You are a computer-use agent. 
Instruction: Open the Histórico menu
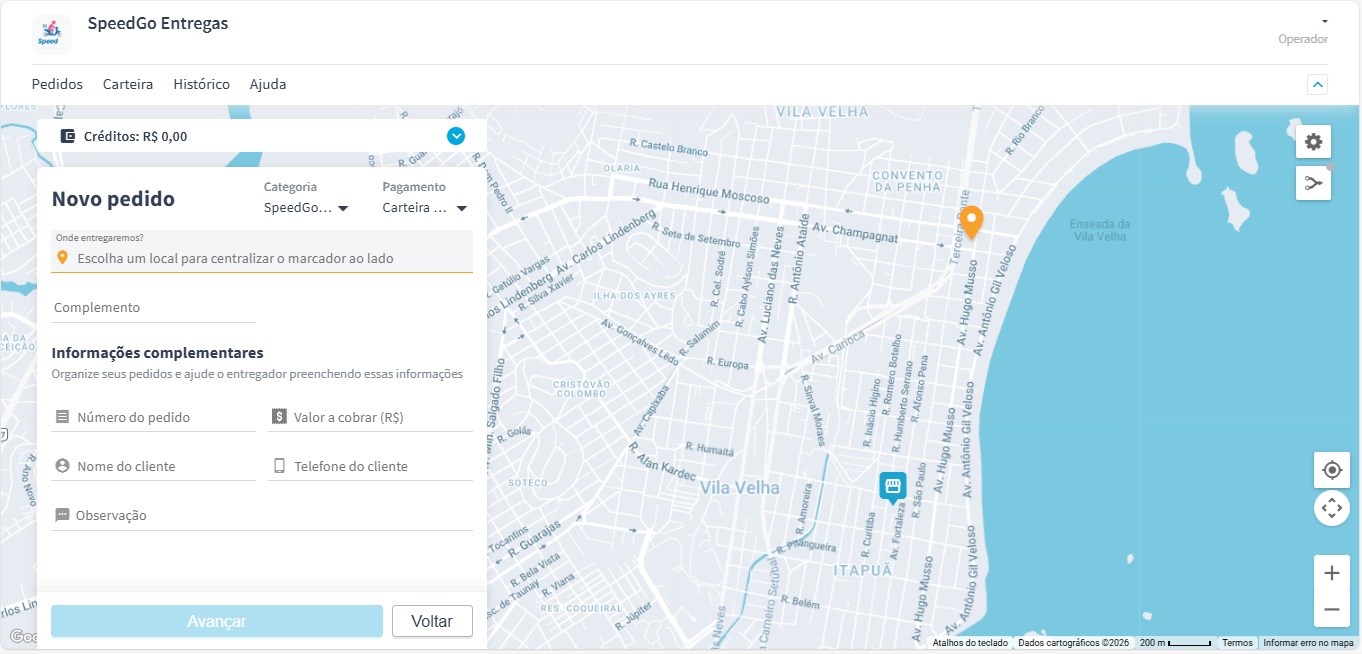pos(201,84)
